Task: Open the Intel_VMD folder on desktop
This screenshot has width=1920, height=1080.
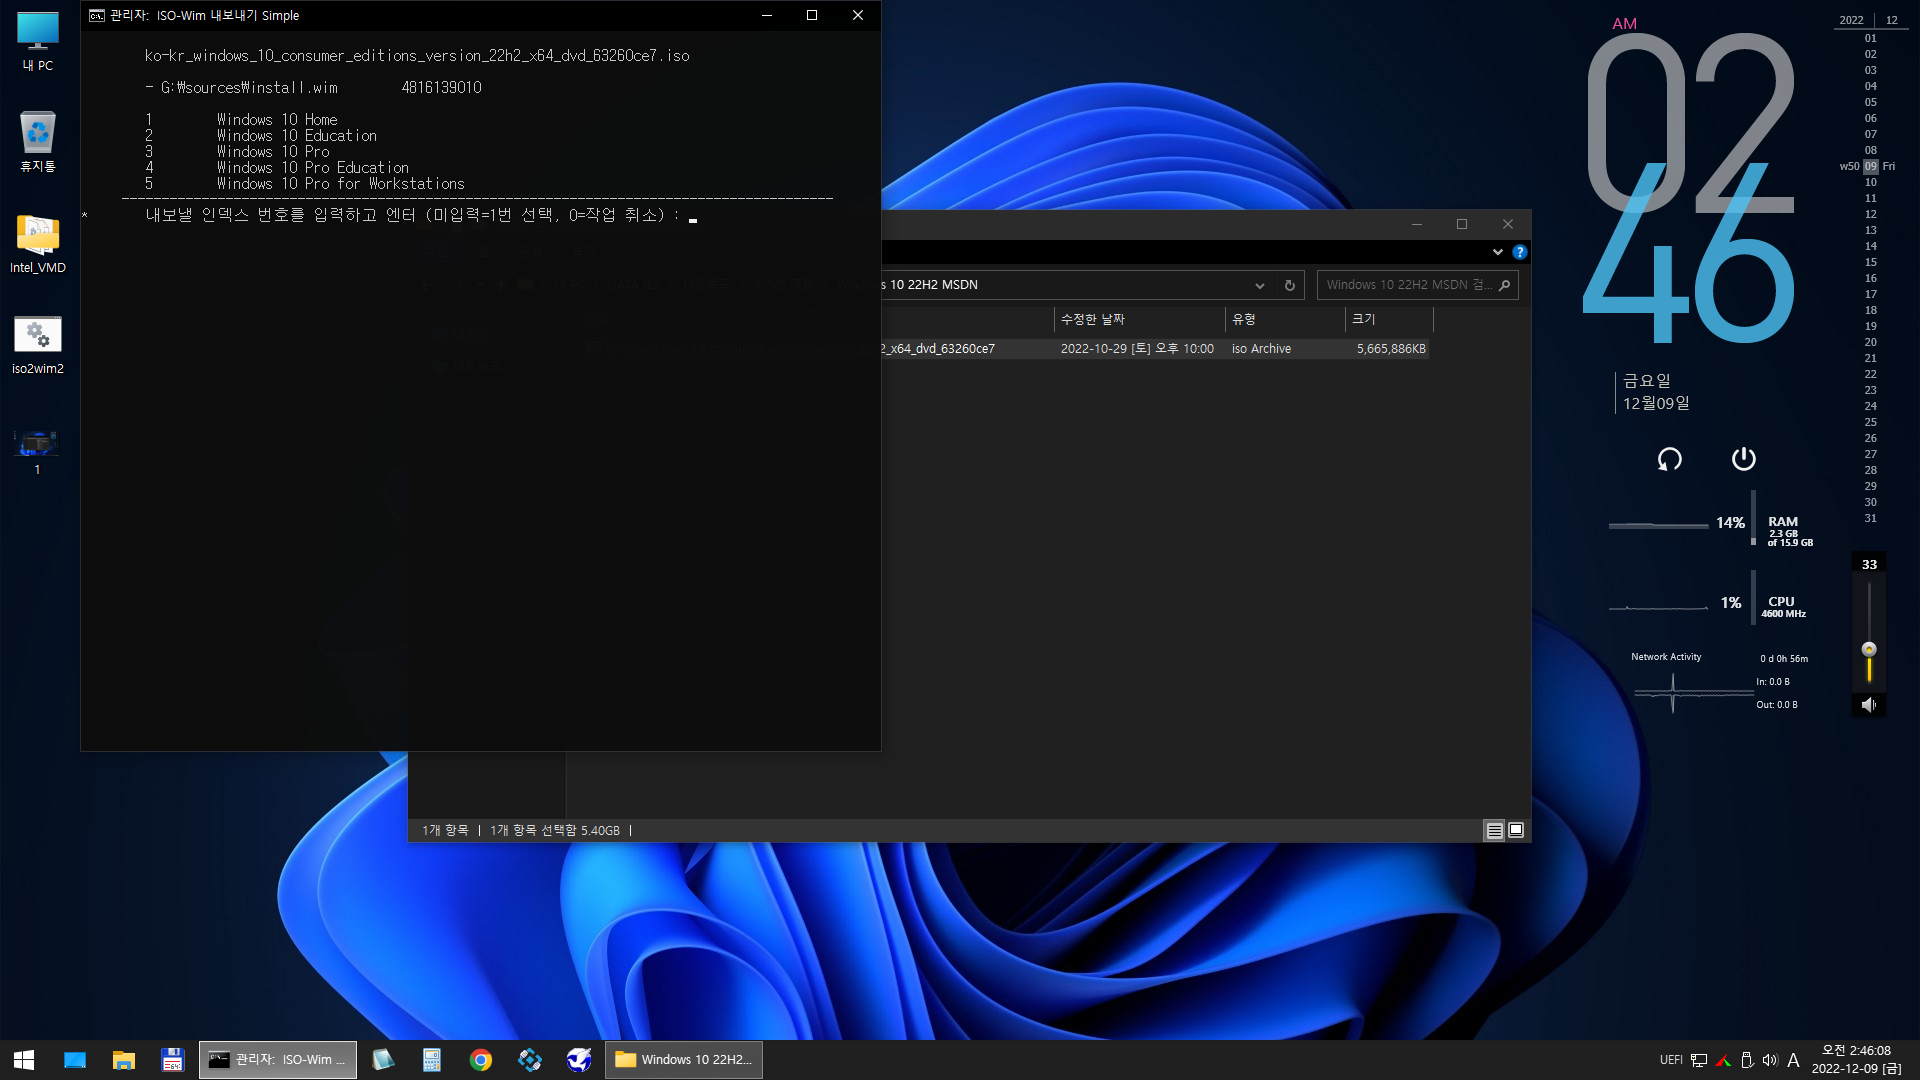Action: 38,243
